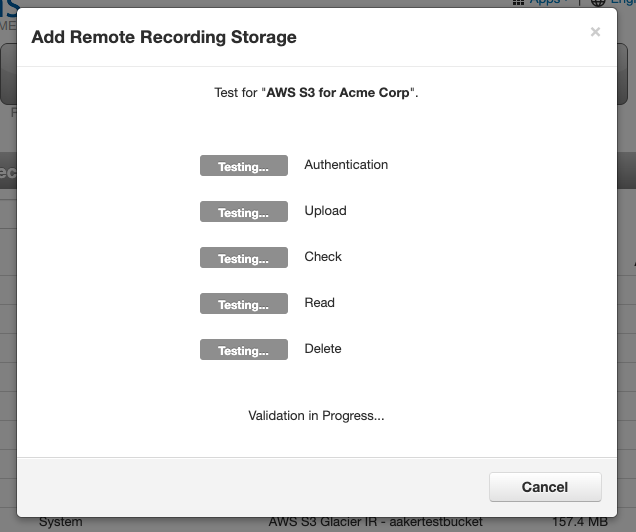Select the Upload test label
636x532 pixels.
325,211
